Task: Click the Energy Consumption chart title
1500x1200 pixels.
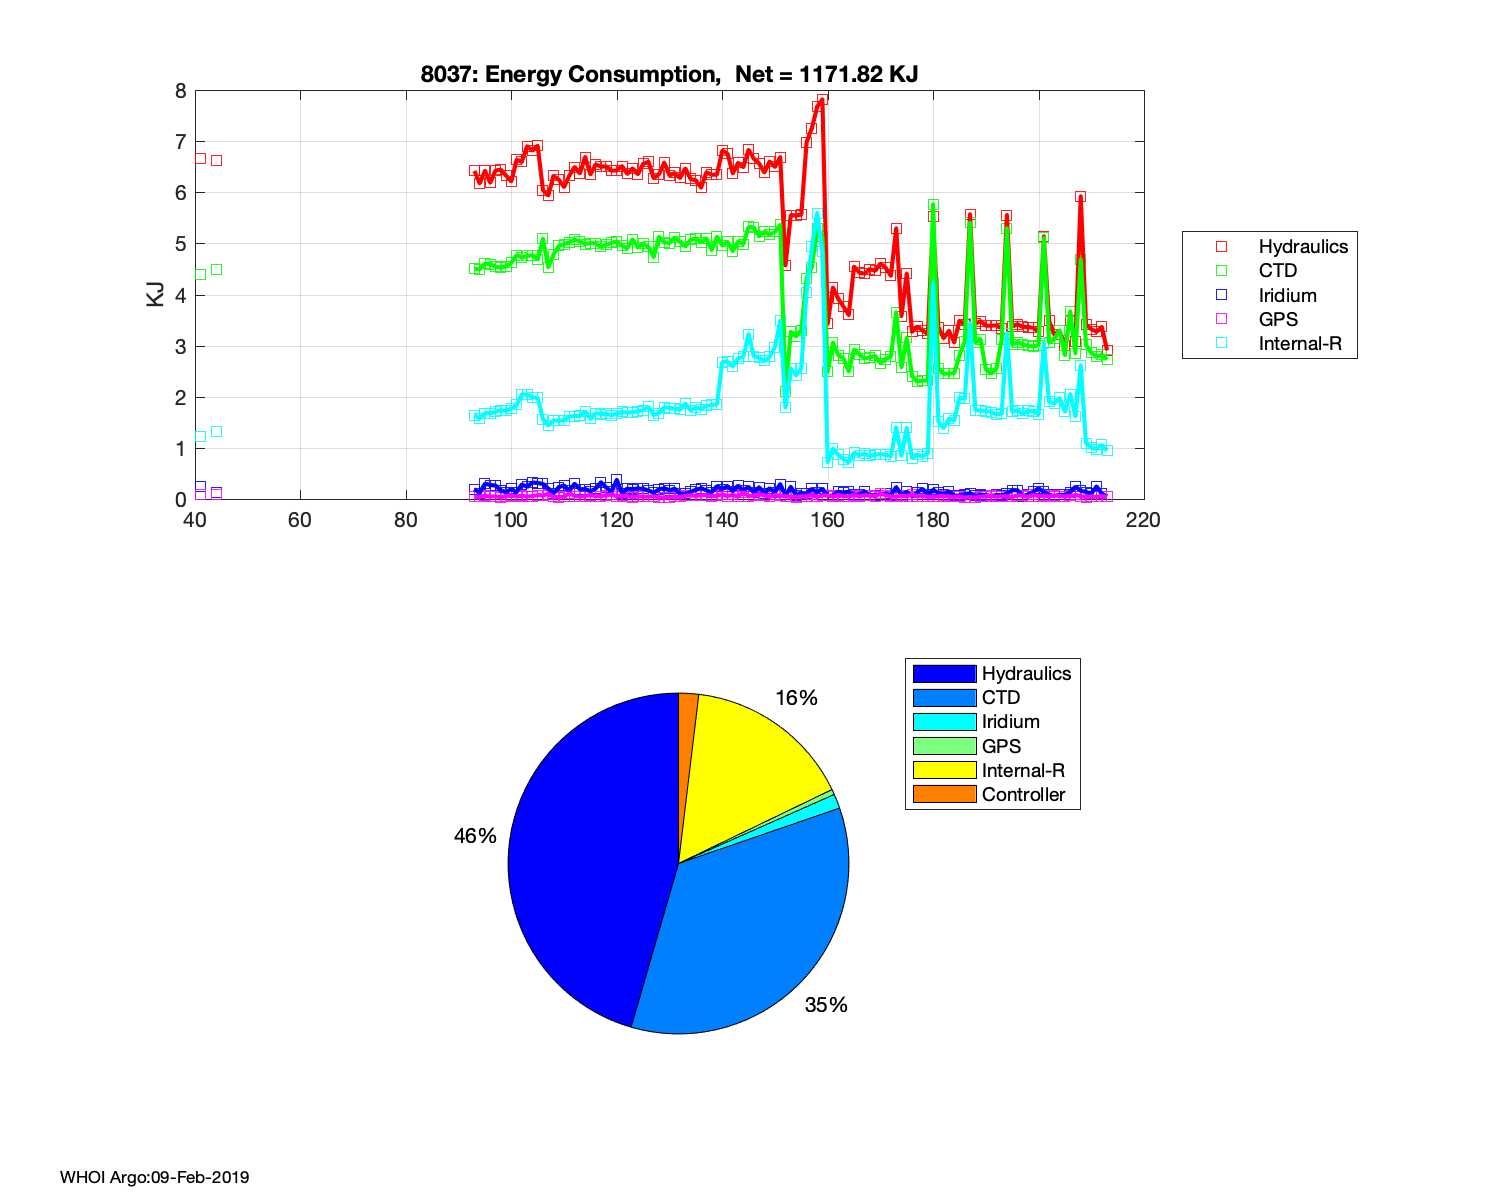Action: (x=669, y=74)
